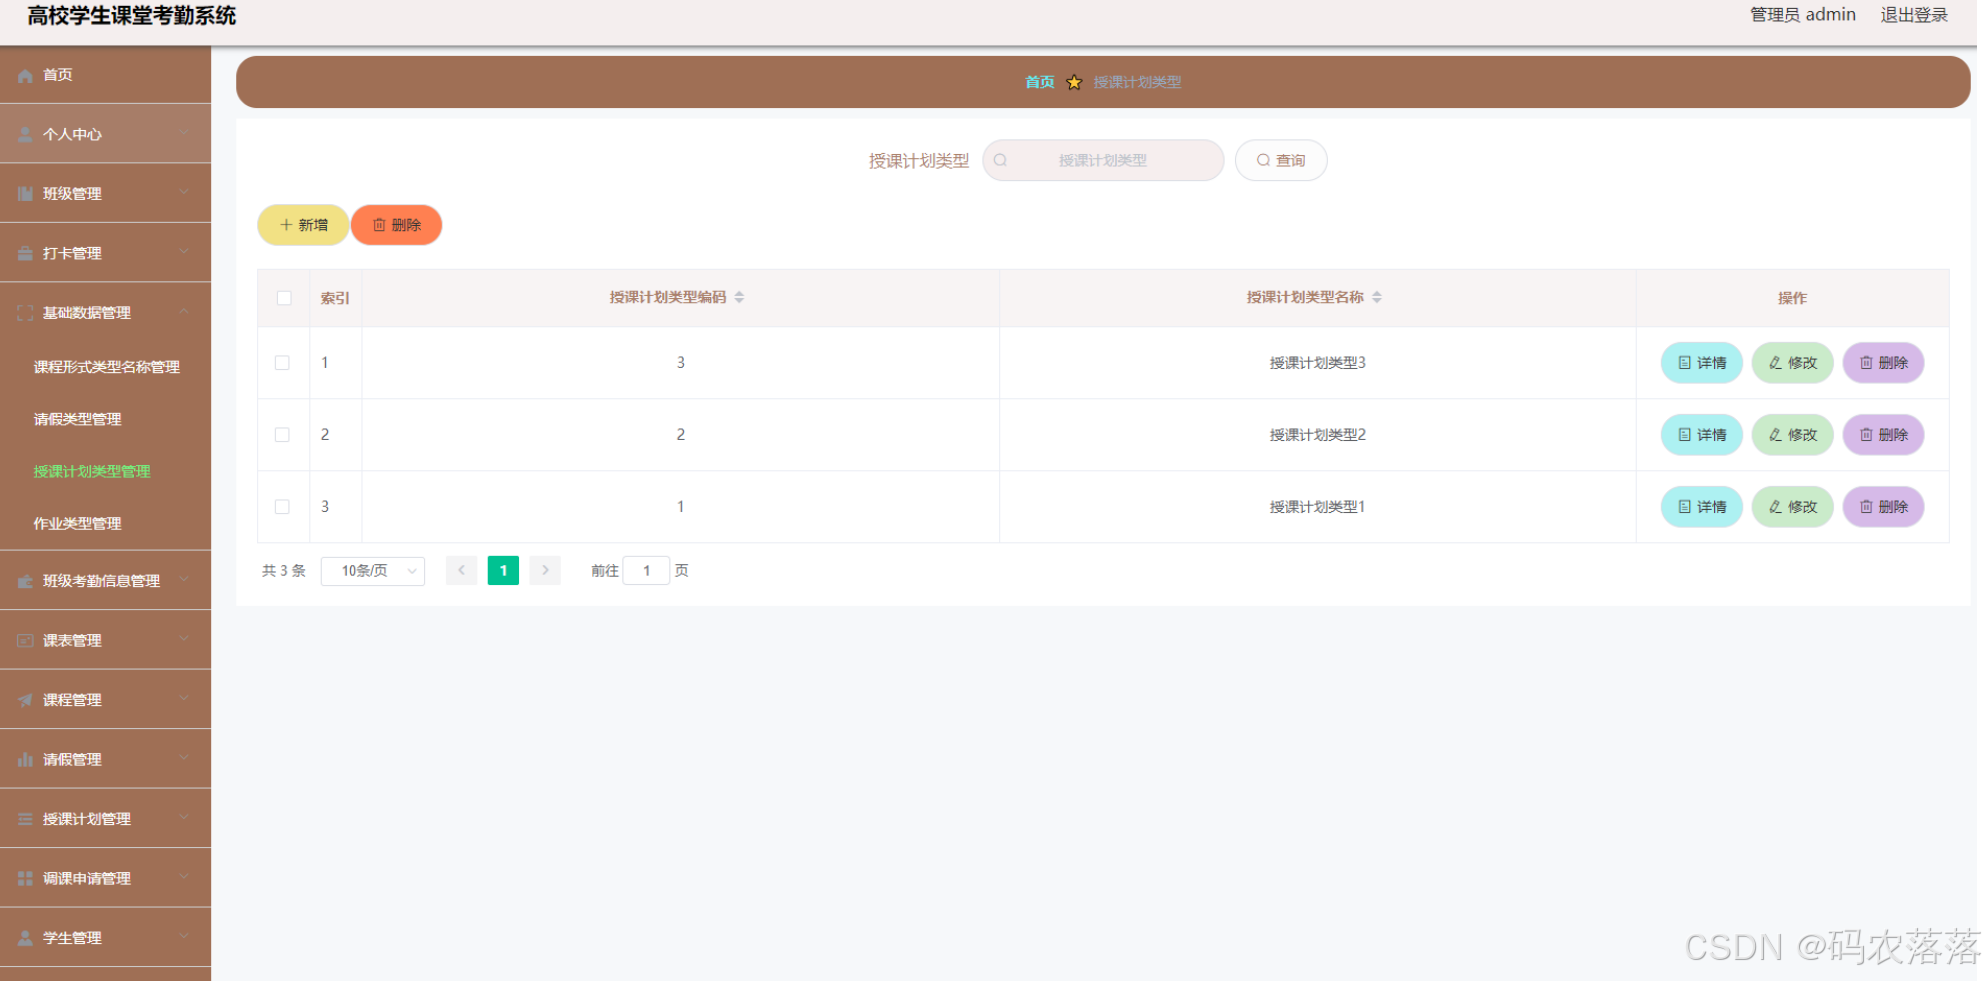Screen dimensions: 1986x981
Task: Expand the 请假管理 chevron
Action: coord(184,758)
